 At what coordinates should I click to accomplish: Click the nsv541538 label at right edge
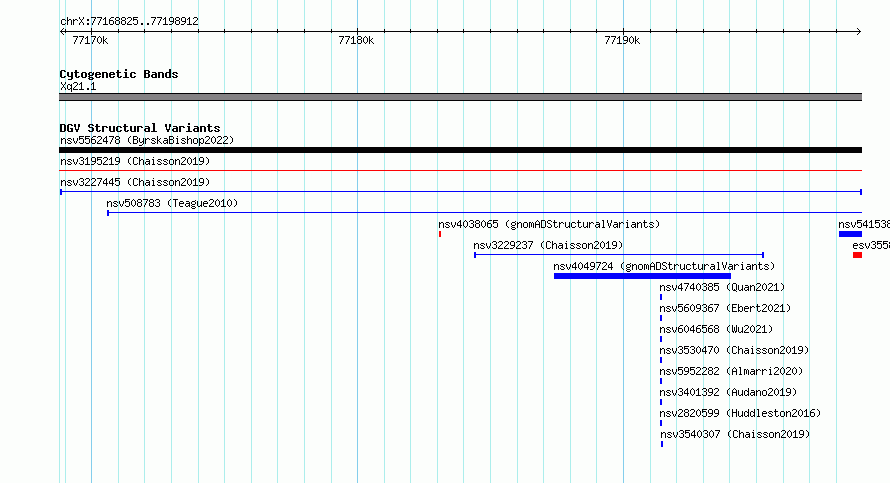tap(864, 224)
